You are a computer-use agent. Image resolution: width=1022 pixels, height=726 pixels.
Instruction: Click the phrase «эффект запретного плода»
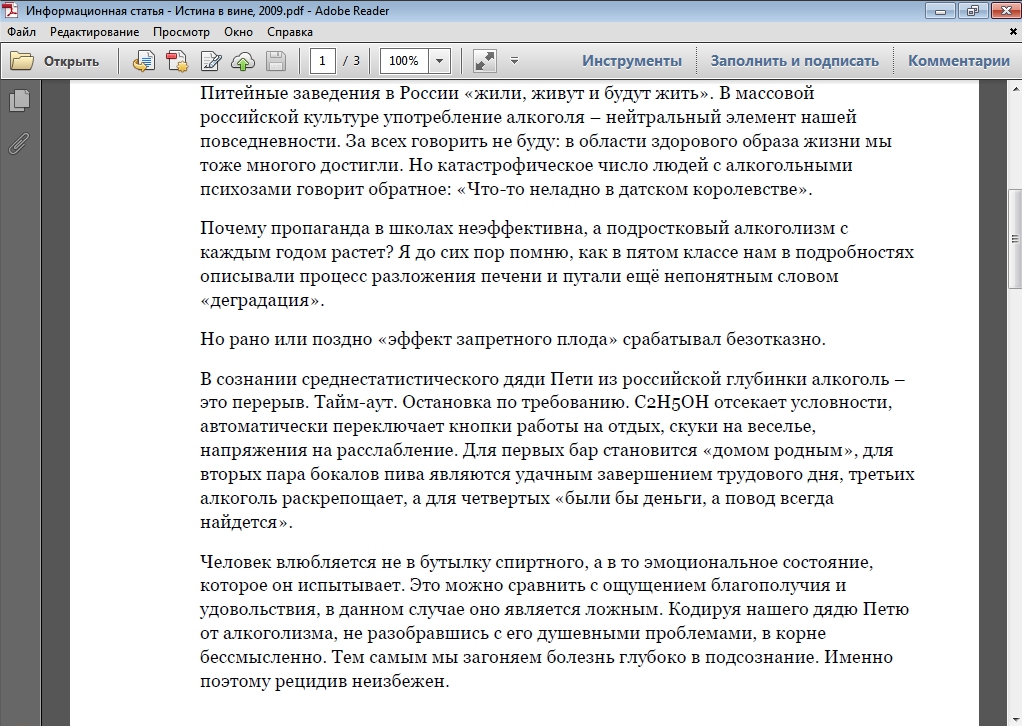tap(497, 340)
